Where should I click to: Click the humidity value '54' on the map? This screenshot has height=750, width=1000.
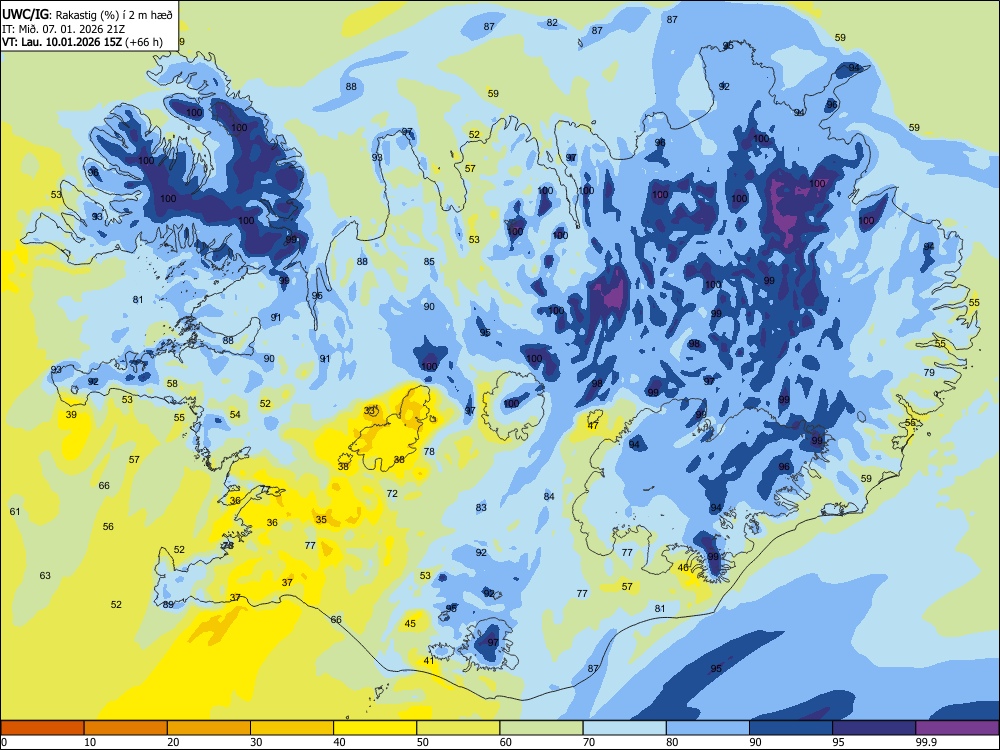tap(235, 415)
